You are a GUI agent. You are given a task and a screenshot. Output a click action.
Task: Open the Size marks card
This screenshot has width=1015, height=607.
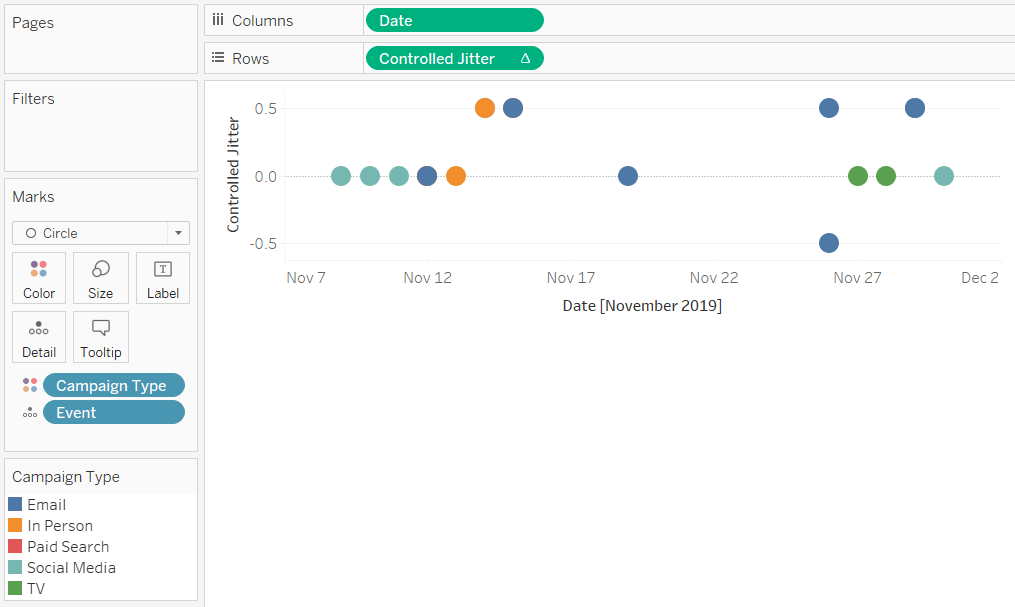point(100,278)
